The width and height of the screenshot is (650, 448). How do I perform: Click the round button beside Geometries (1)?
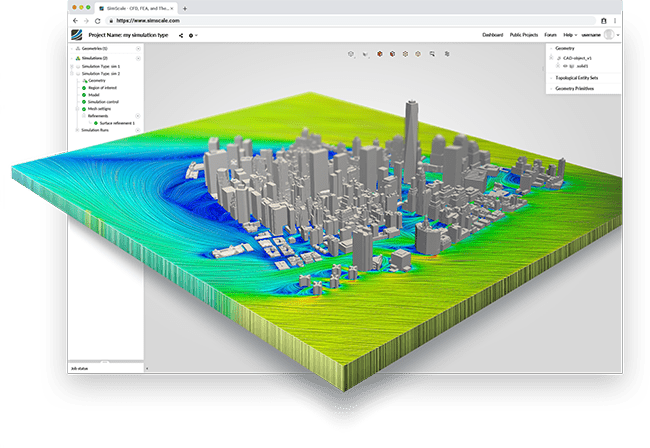(139, 48)
